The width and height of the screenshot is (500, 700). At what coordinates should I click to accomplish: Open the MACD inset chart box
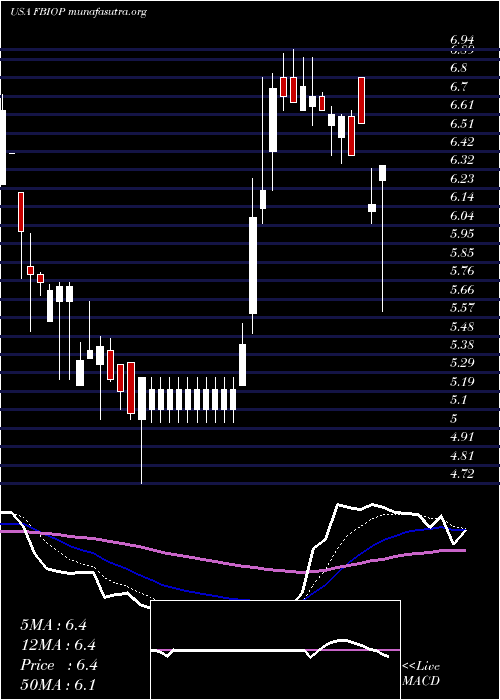[x=275, y=650]
